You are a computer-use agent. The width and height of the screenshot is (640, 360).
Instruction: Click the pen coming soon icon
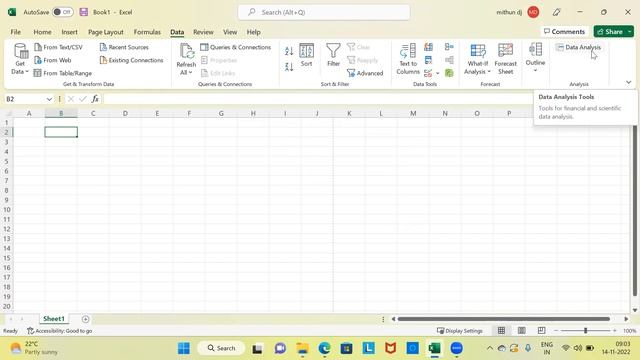tap(556, 12)
